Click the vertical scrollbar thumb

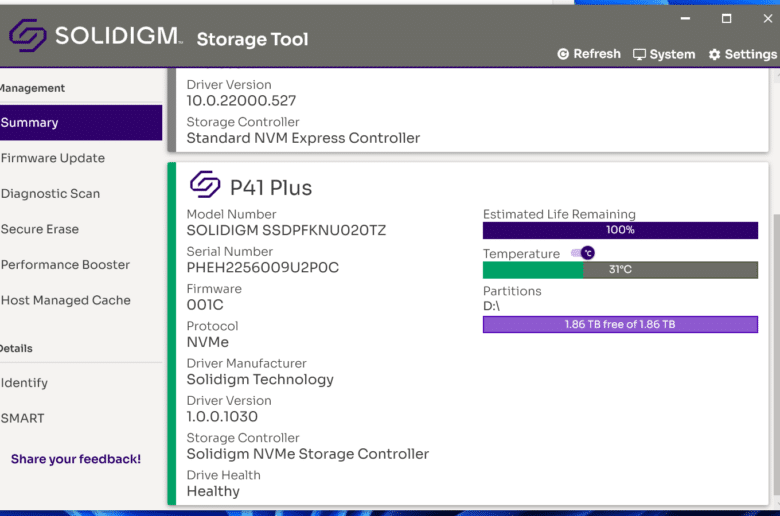point(777,354)
